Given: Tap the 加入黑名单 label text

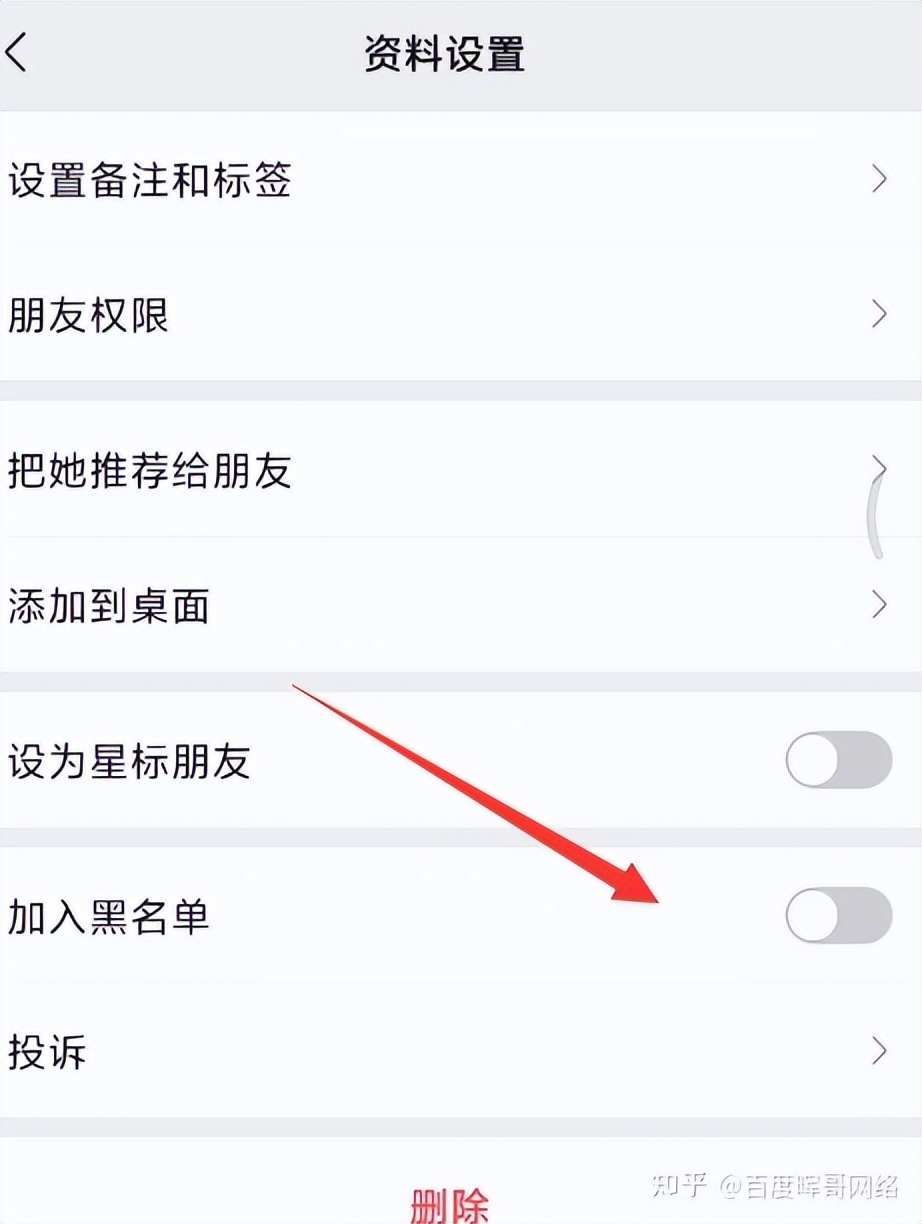Looking at the screenshot, I should 109,916.
